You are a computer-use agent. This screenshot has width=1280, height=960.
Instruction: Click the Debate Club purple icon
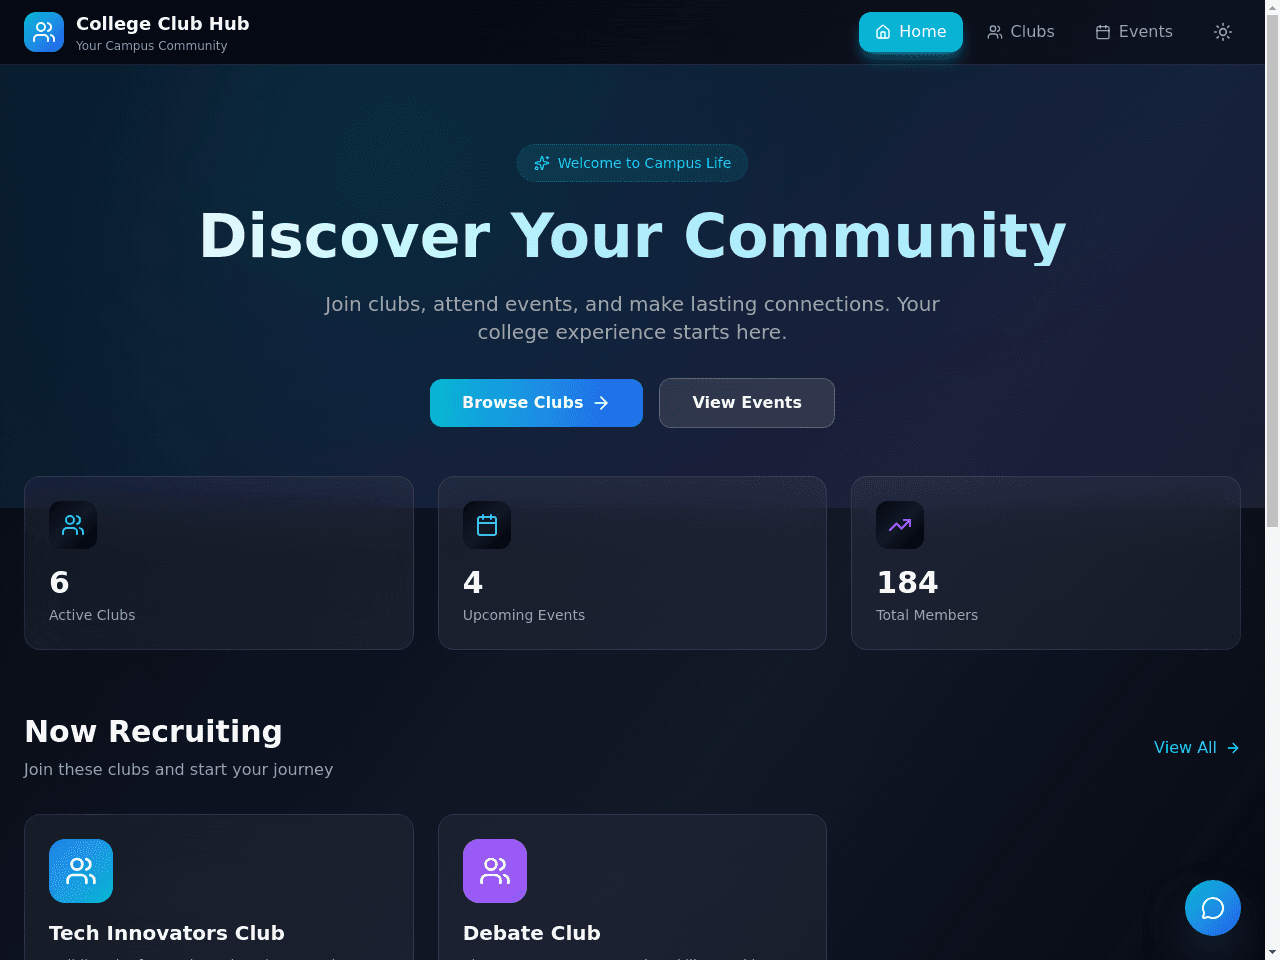[495, 871]
